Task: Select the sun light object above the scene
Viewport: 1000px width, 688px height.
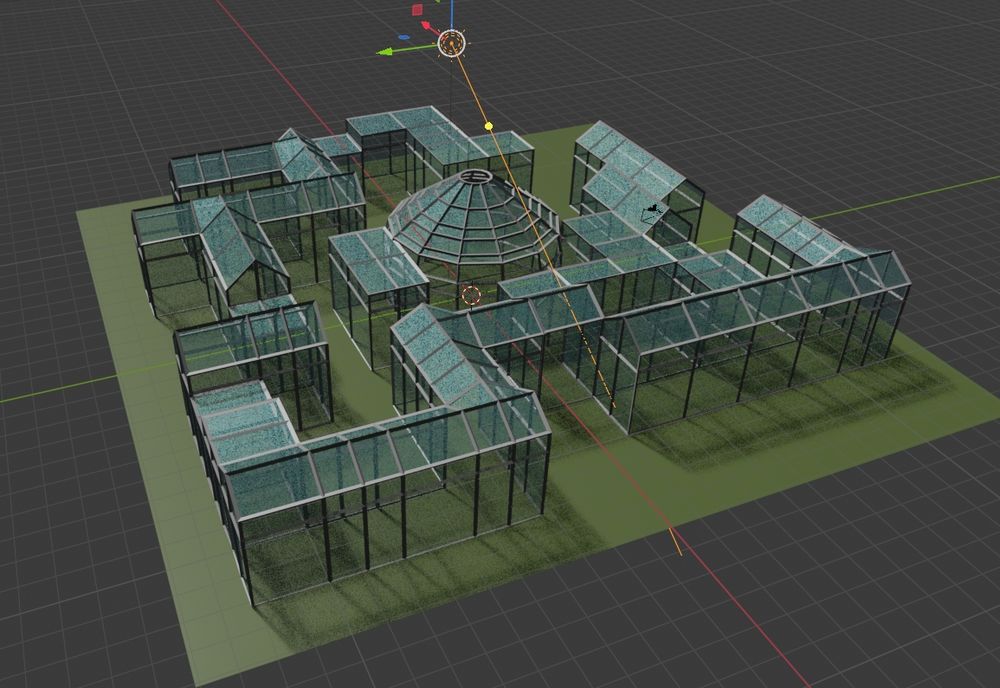Action: tap(452, 43)
